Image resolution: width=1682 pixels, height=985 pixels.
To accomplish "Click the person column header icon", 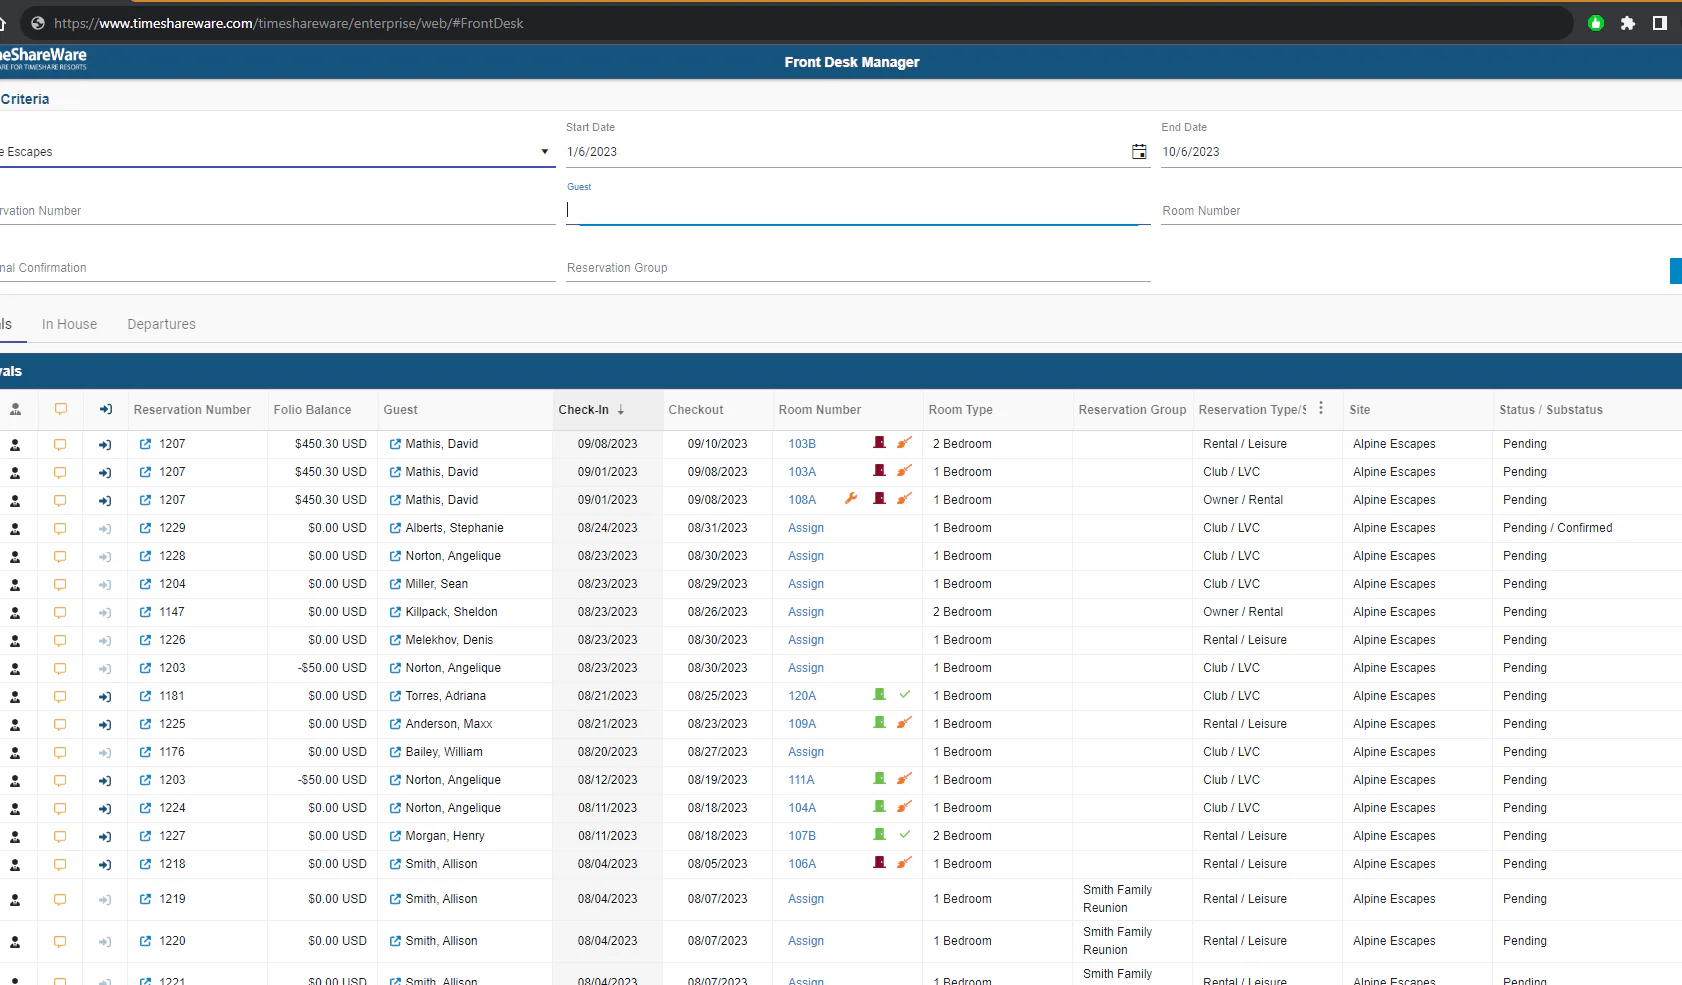I will point(15,409).
